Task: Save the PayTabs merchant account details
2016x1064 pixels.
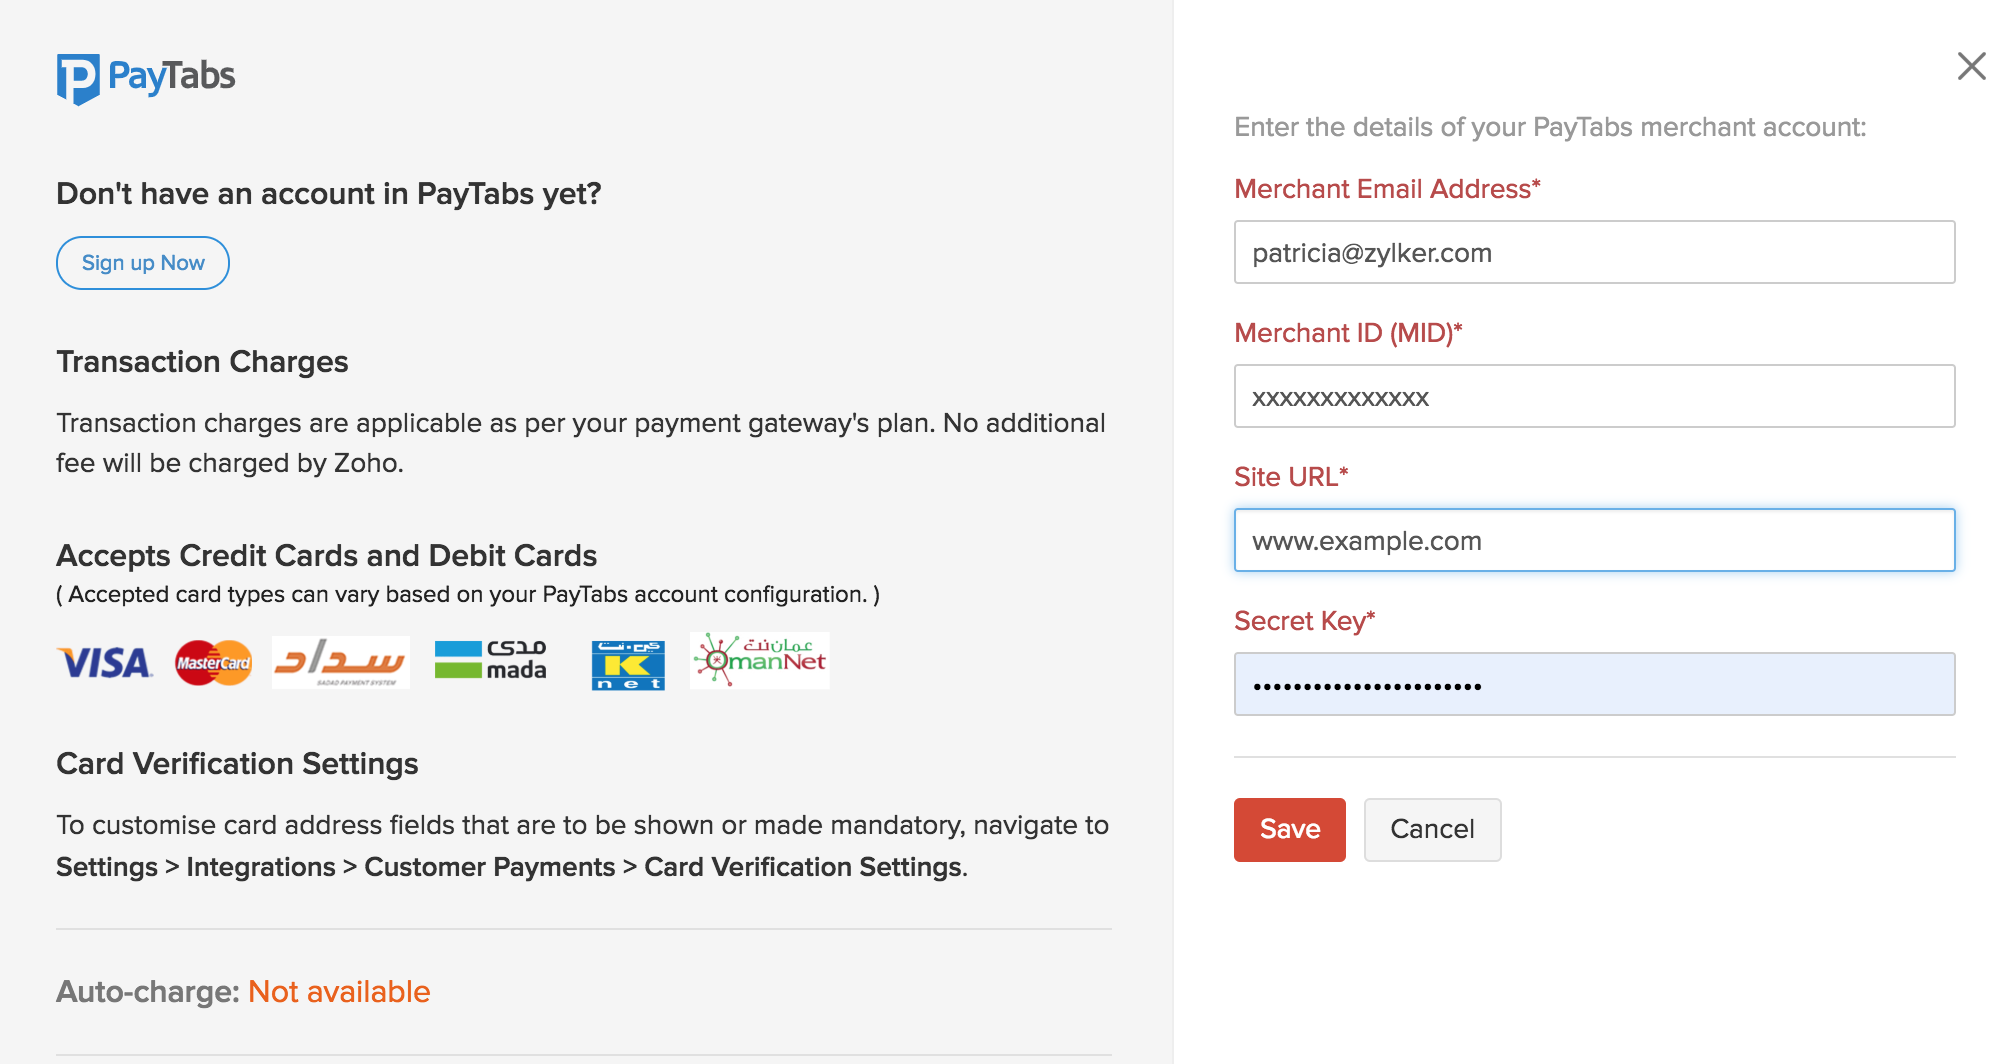Action: coord(1289,829)
